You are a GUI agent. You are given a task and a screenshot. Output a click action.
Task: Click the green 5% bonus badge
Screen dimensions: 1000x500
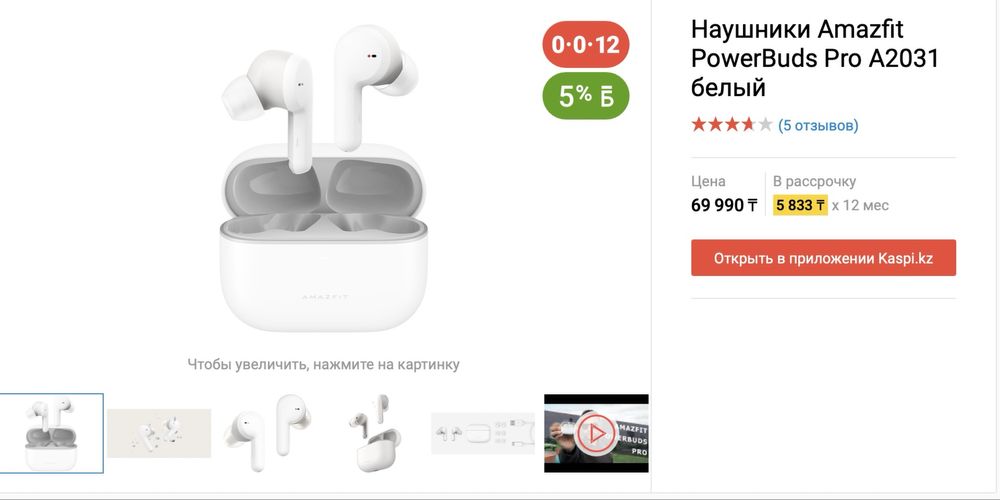585,96
